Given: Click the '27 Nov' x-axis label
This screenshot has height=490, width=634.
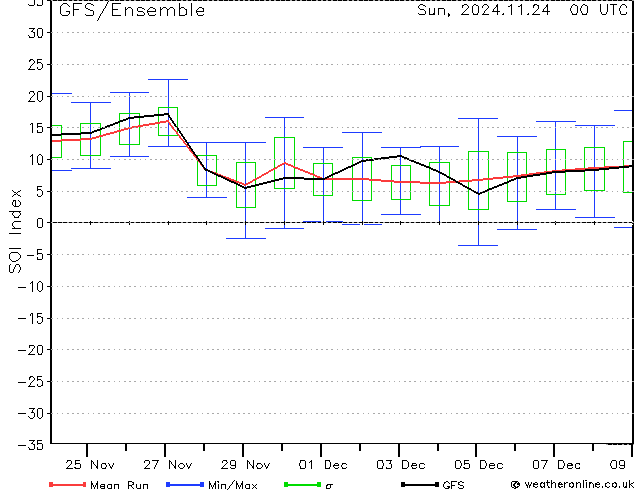Looking at the screenshot, I should [x=167, y=465].
